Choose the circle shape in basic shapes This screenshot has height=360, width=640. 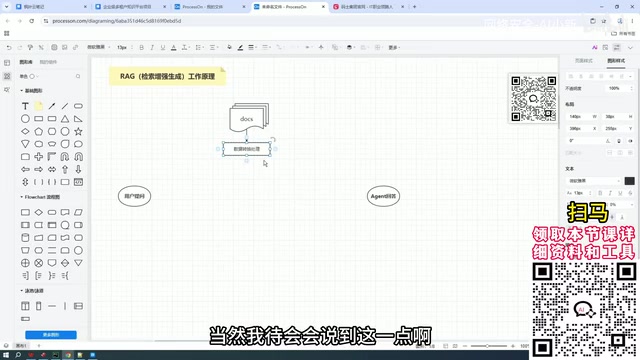25,119
